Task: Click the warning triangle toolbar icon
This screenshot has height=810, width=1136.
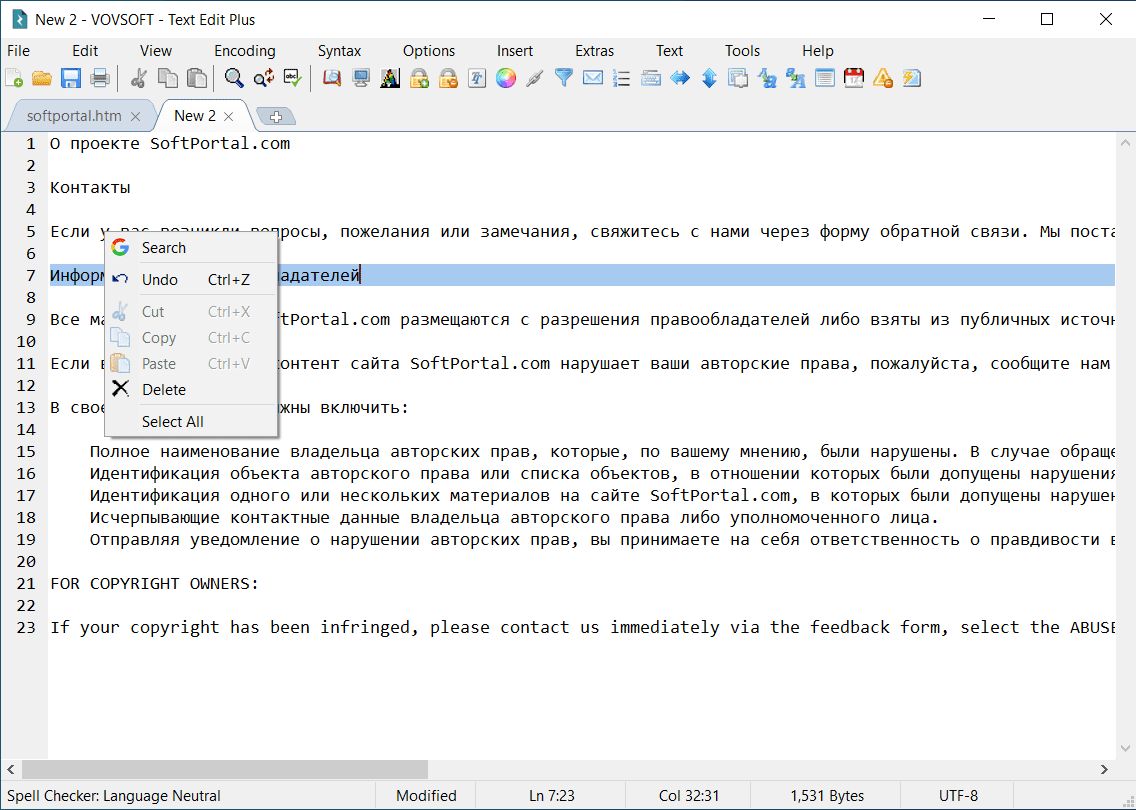Action: [883, 78]
